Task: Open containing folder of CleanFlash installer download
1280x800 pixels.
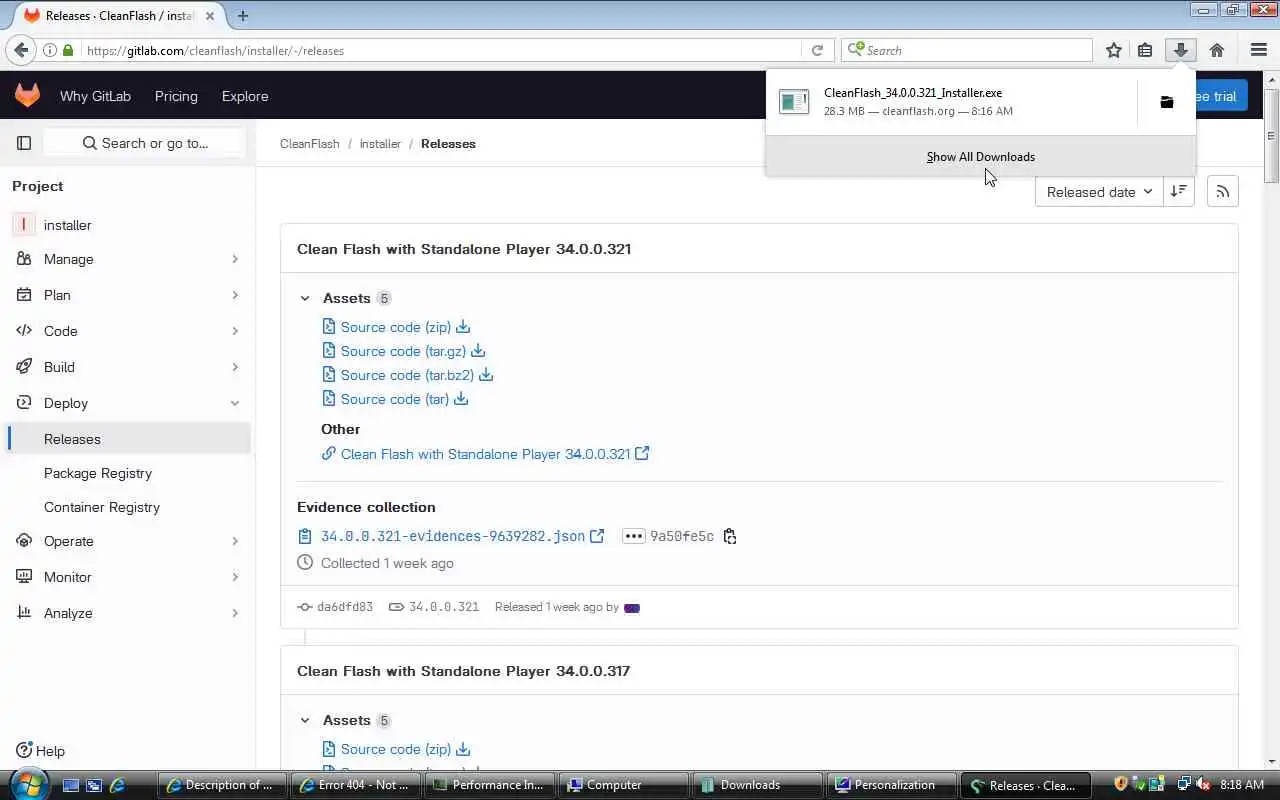Action: click(x=1166, y=102)
